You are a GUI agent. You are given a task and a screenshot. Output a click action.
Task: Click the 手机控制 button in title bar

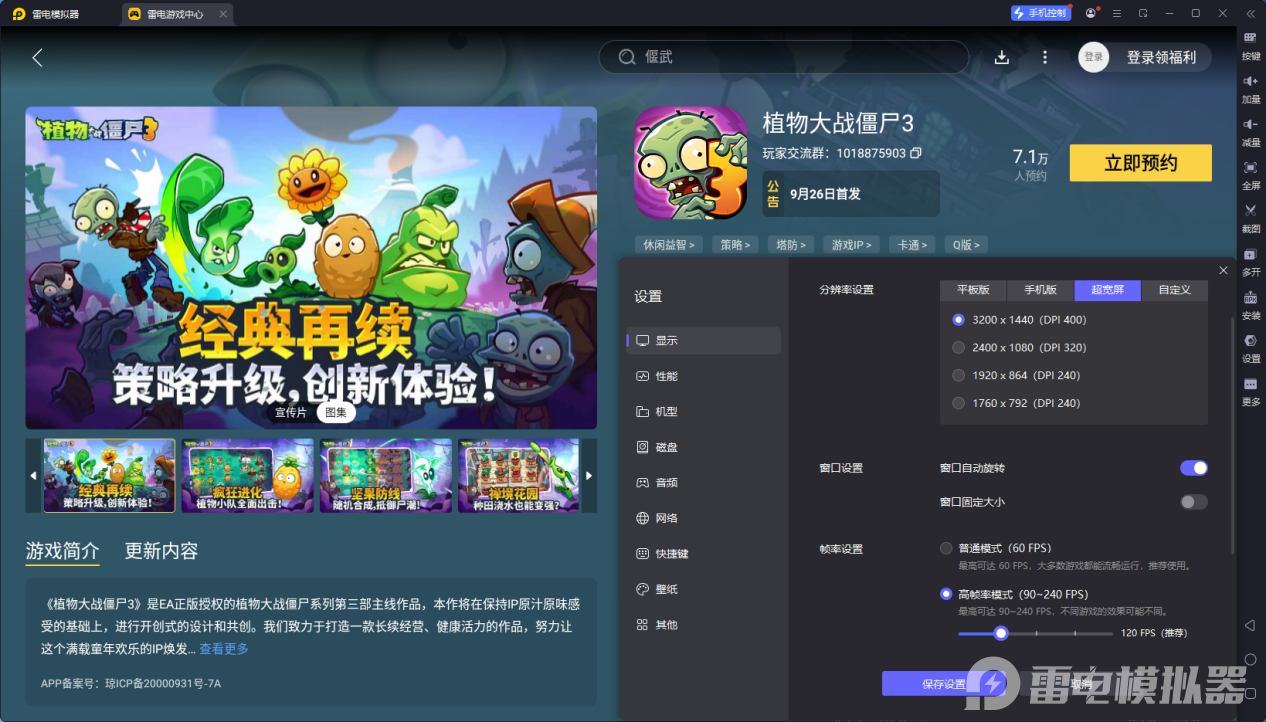[1040, 13]
